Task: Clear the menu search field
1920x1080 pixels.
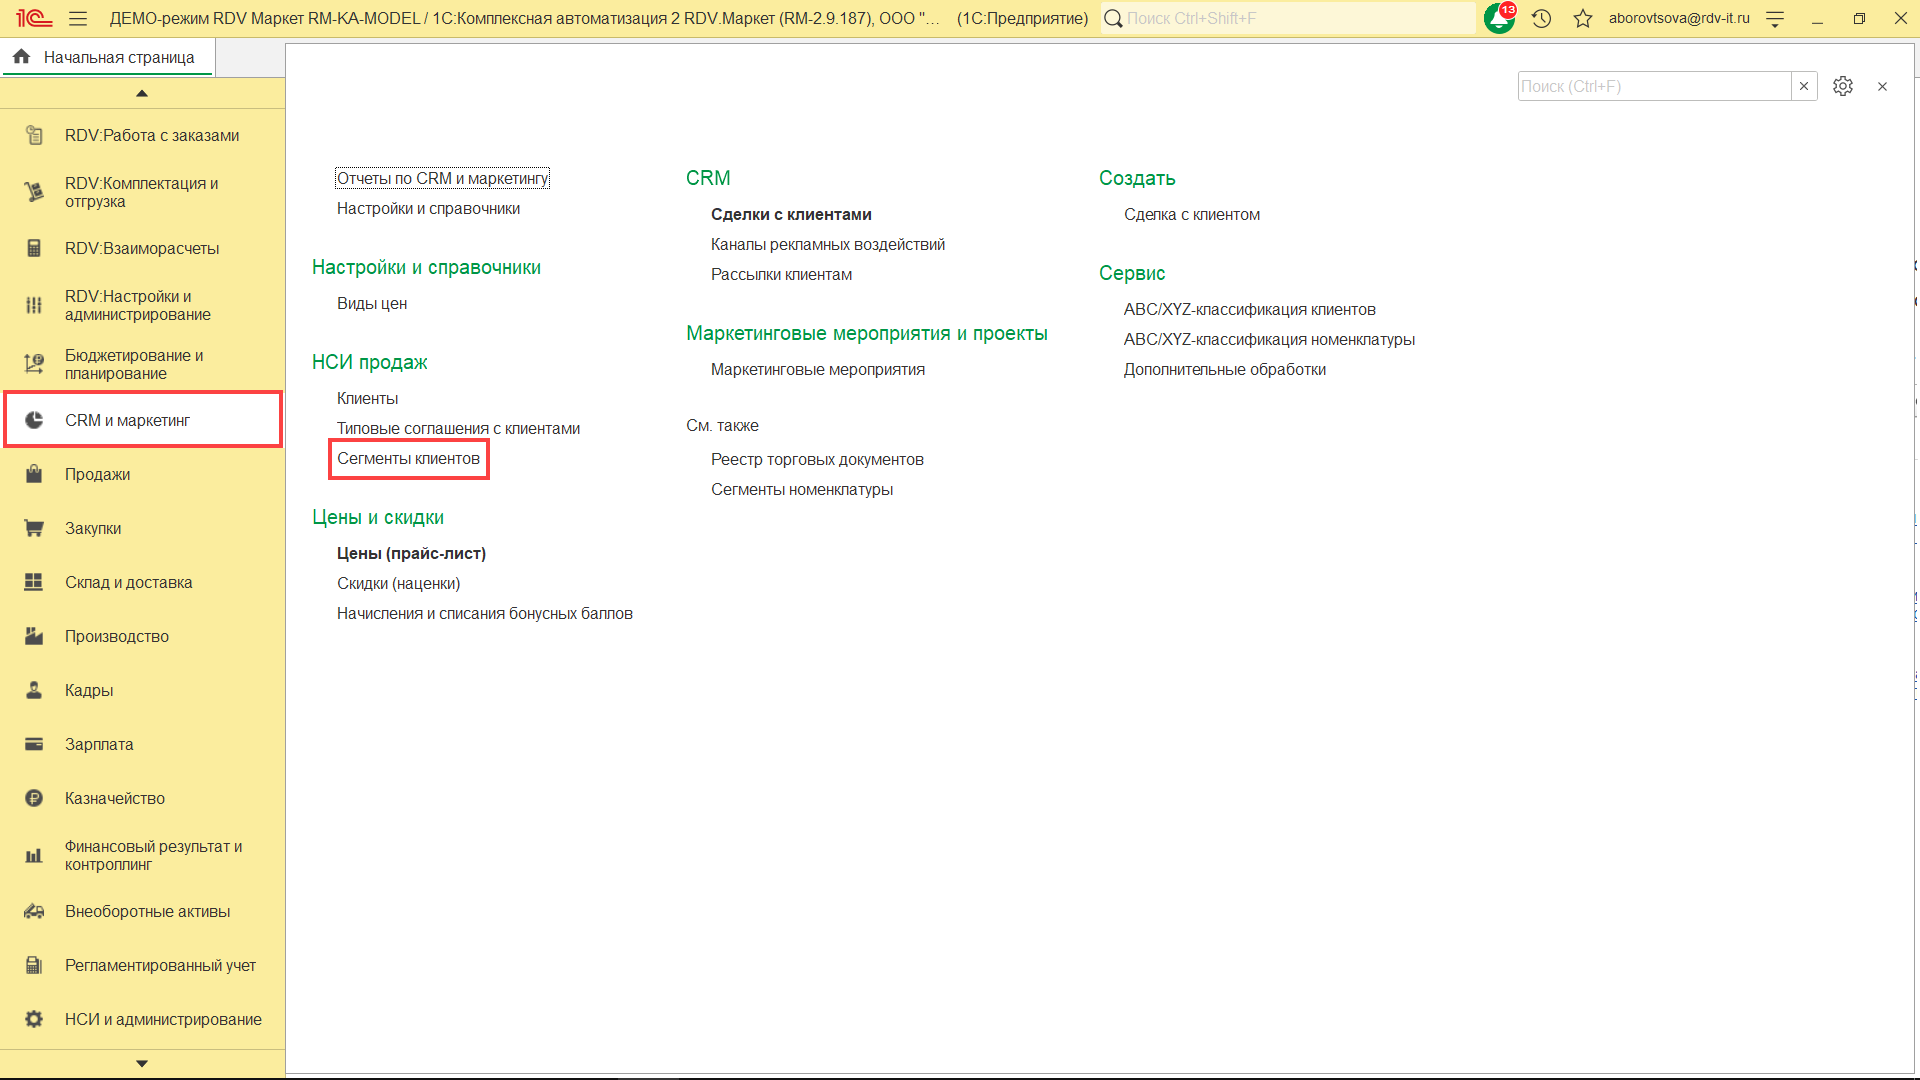Action: (x=1804, y=86)
